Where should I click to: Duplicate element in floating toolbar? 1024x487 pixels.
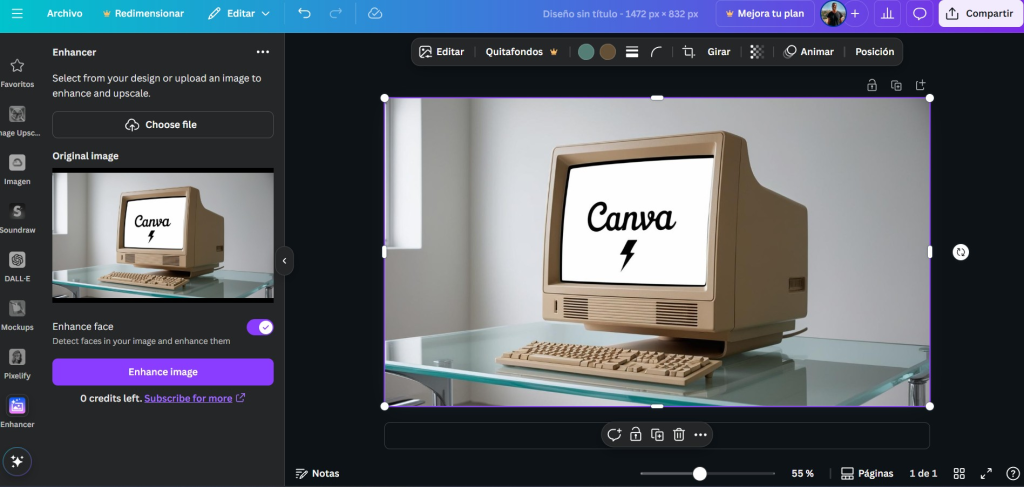click(x=658, y=435)
